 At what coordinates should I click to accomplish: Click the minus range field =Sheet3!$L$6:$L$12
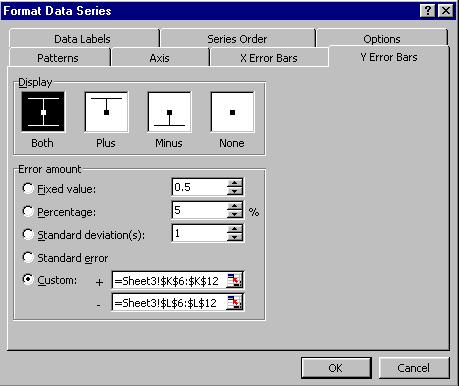170,303
